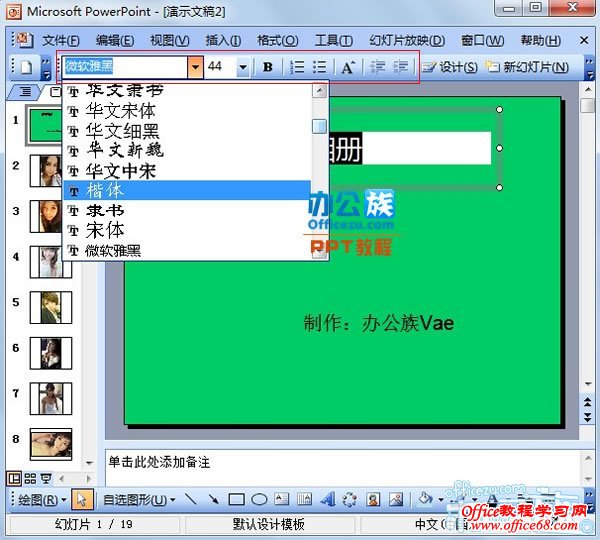This screenshot has height=540, width=600.
Task: Click the font name field showing 微软雅黑
Action: [126, 67]
